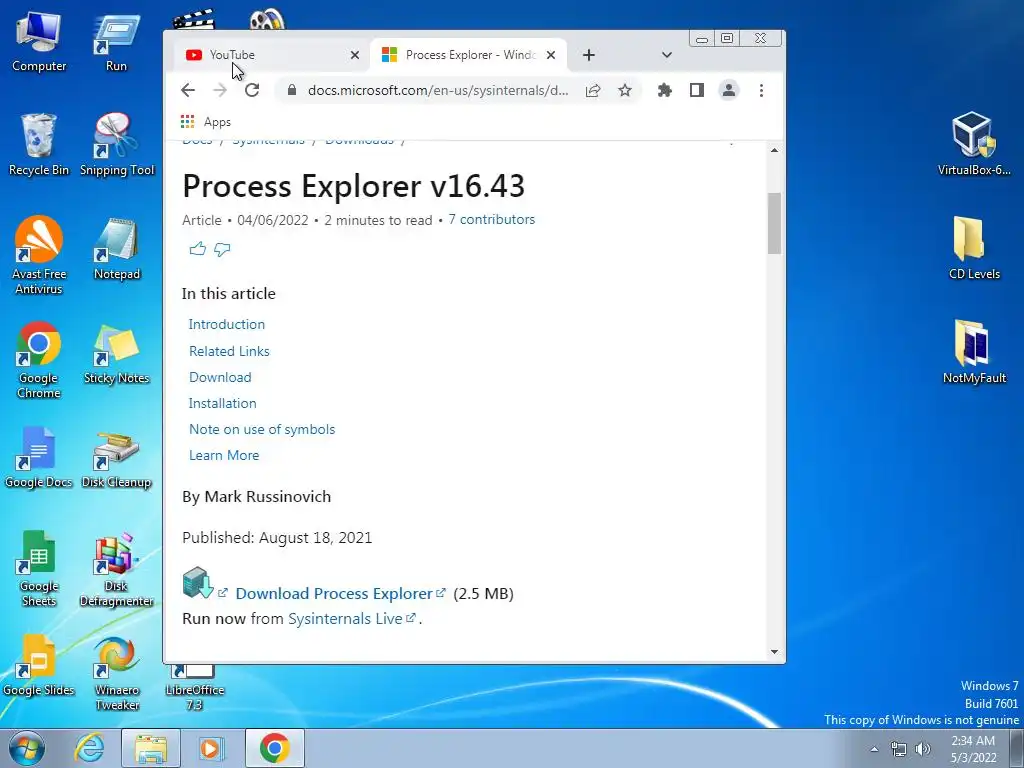Close the YouTube tab
This screenshot has width=1024, height=768.
click(355, 55)
